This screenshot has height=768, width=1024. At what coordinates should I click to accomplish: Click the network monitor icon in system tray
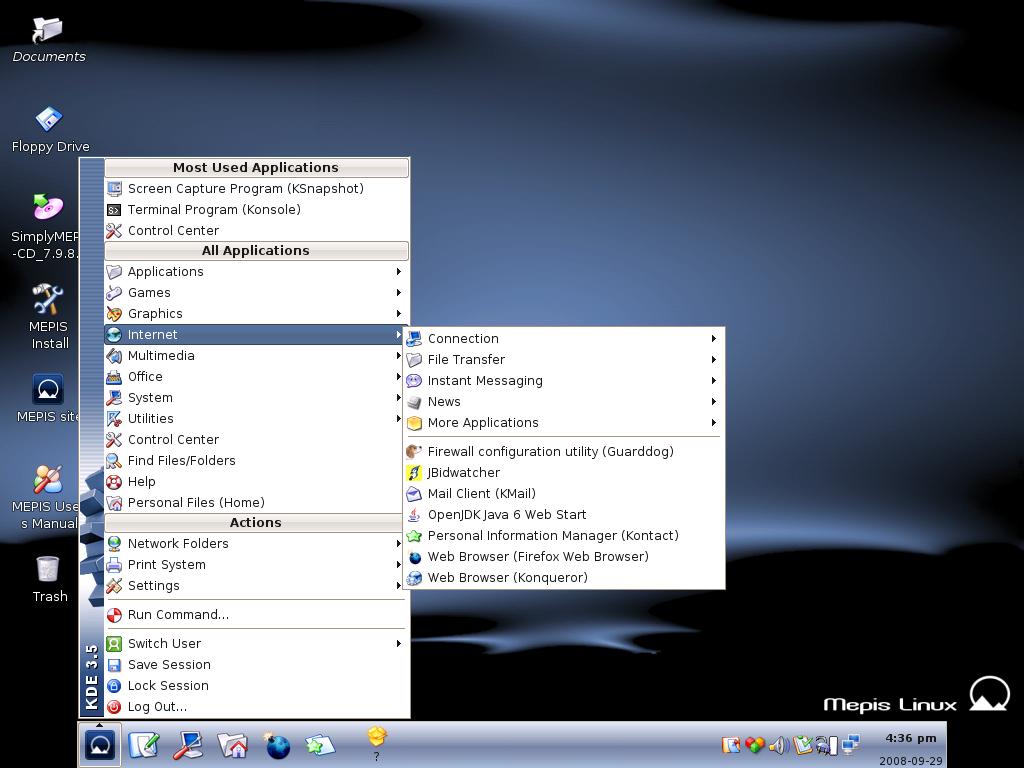tap(851, 745)
